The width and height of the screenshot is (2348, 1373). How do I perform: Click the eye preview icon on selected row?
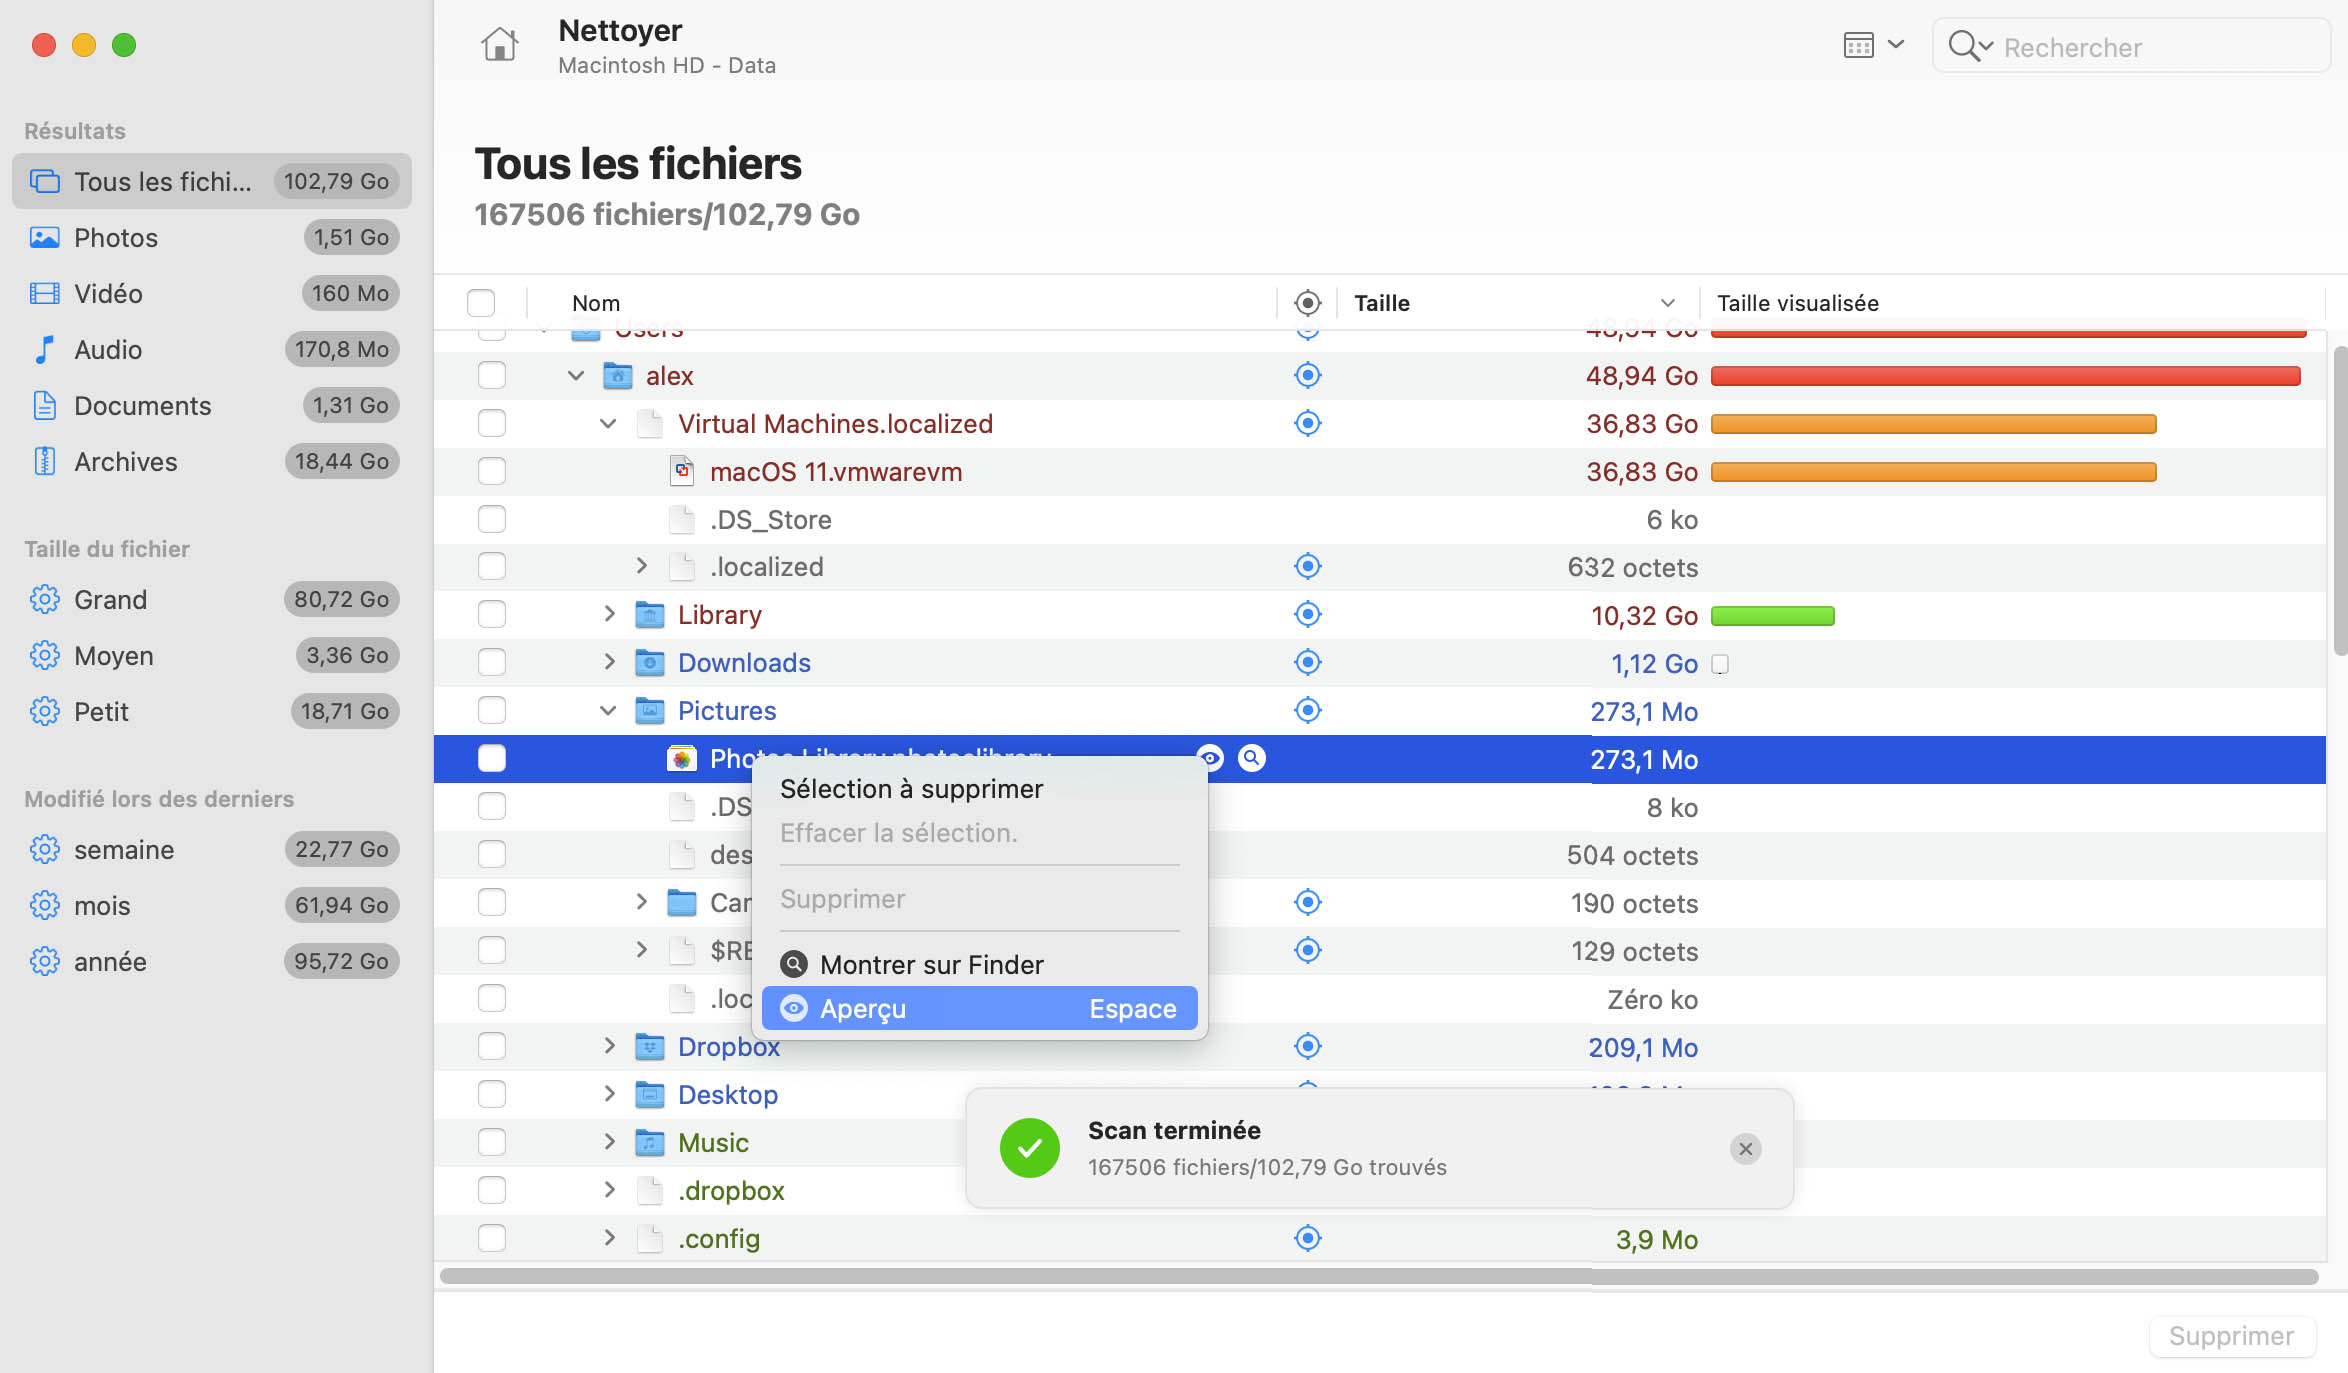pyautogui.click(x=1211, y=758)
